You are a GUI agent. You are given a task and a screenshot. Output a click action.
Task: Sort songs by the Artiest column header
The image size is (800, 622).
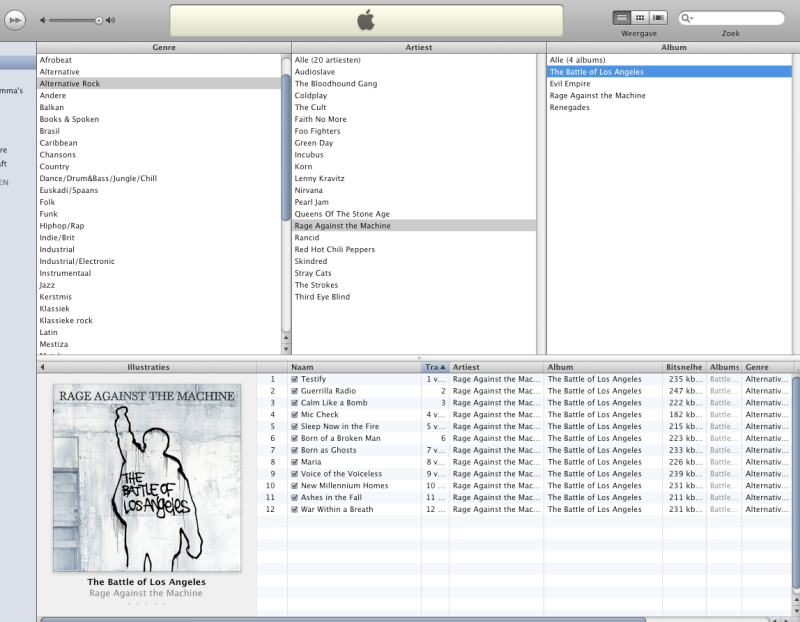click(x=496, y=367)
